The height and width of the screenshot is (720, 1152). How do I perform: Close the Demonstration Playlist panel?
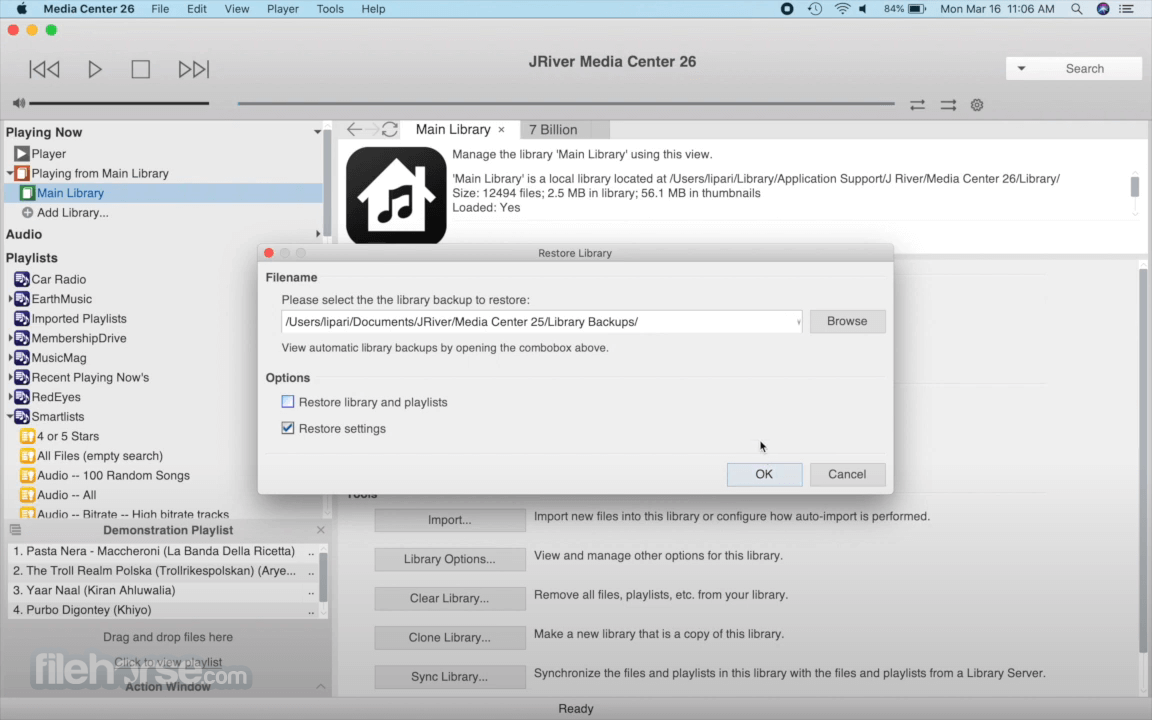coord(320,530)
